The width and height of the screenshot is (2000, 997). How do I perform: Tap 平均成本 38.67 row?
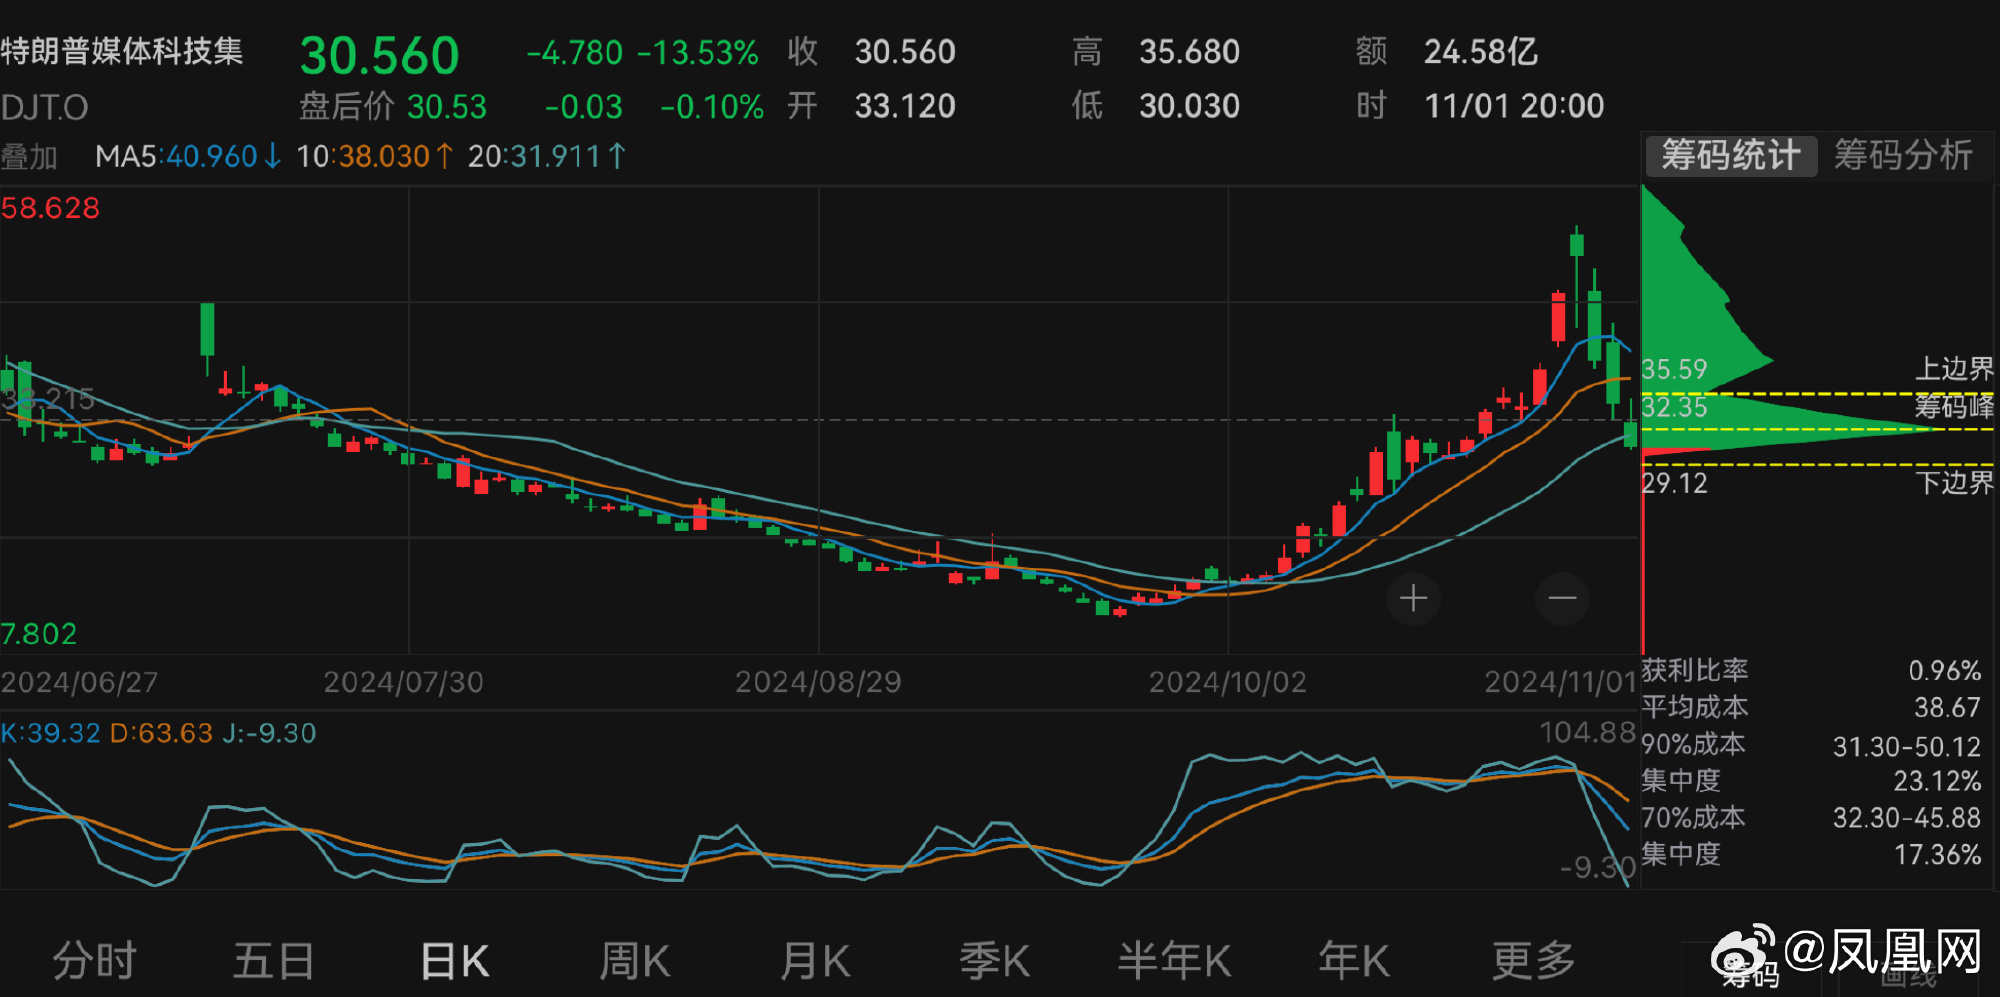point(1811,707)
